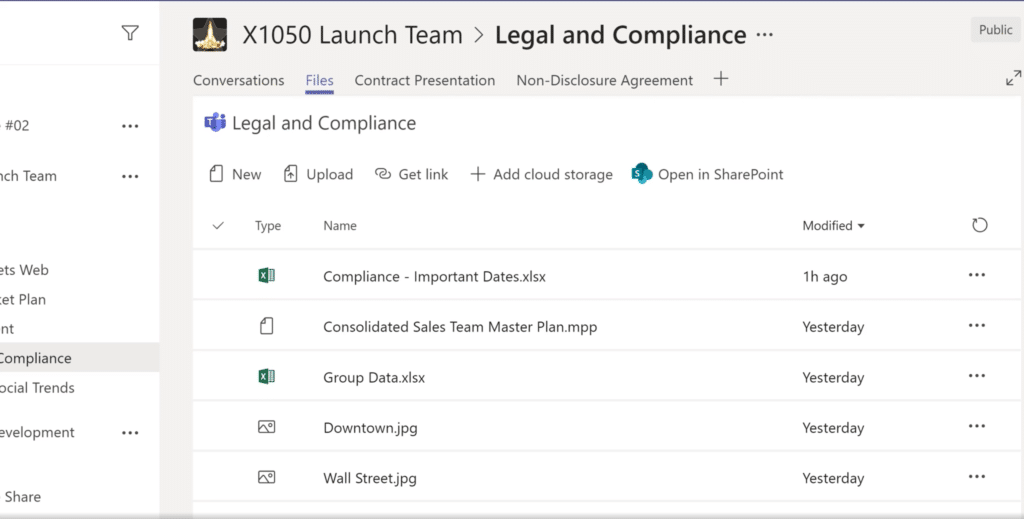The image size is (1024, 519).
Task: Open the Contract Presentation tab
Action: [424, 80]
